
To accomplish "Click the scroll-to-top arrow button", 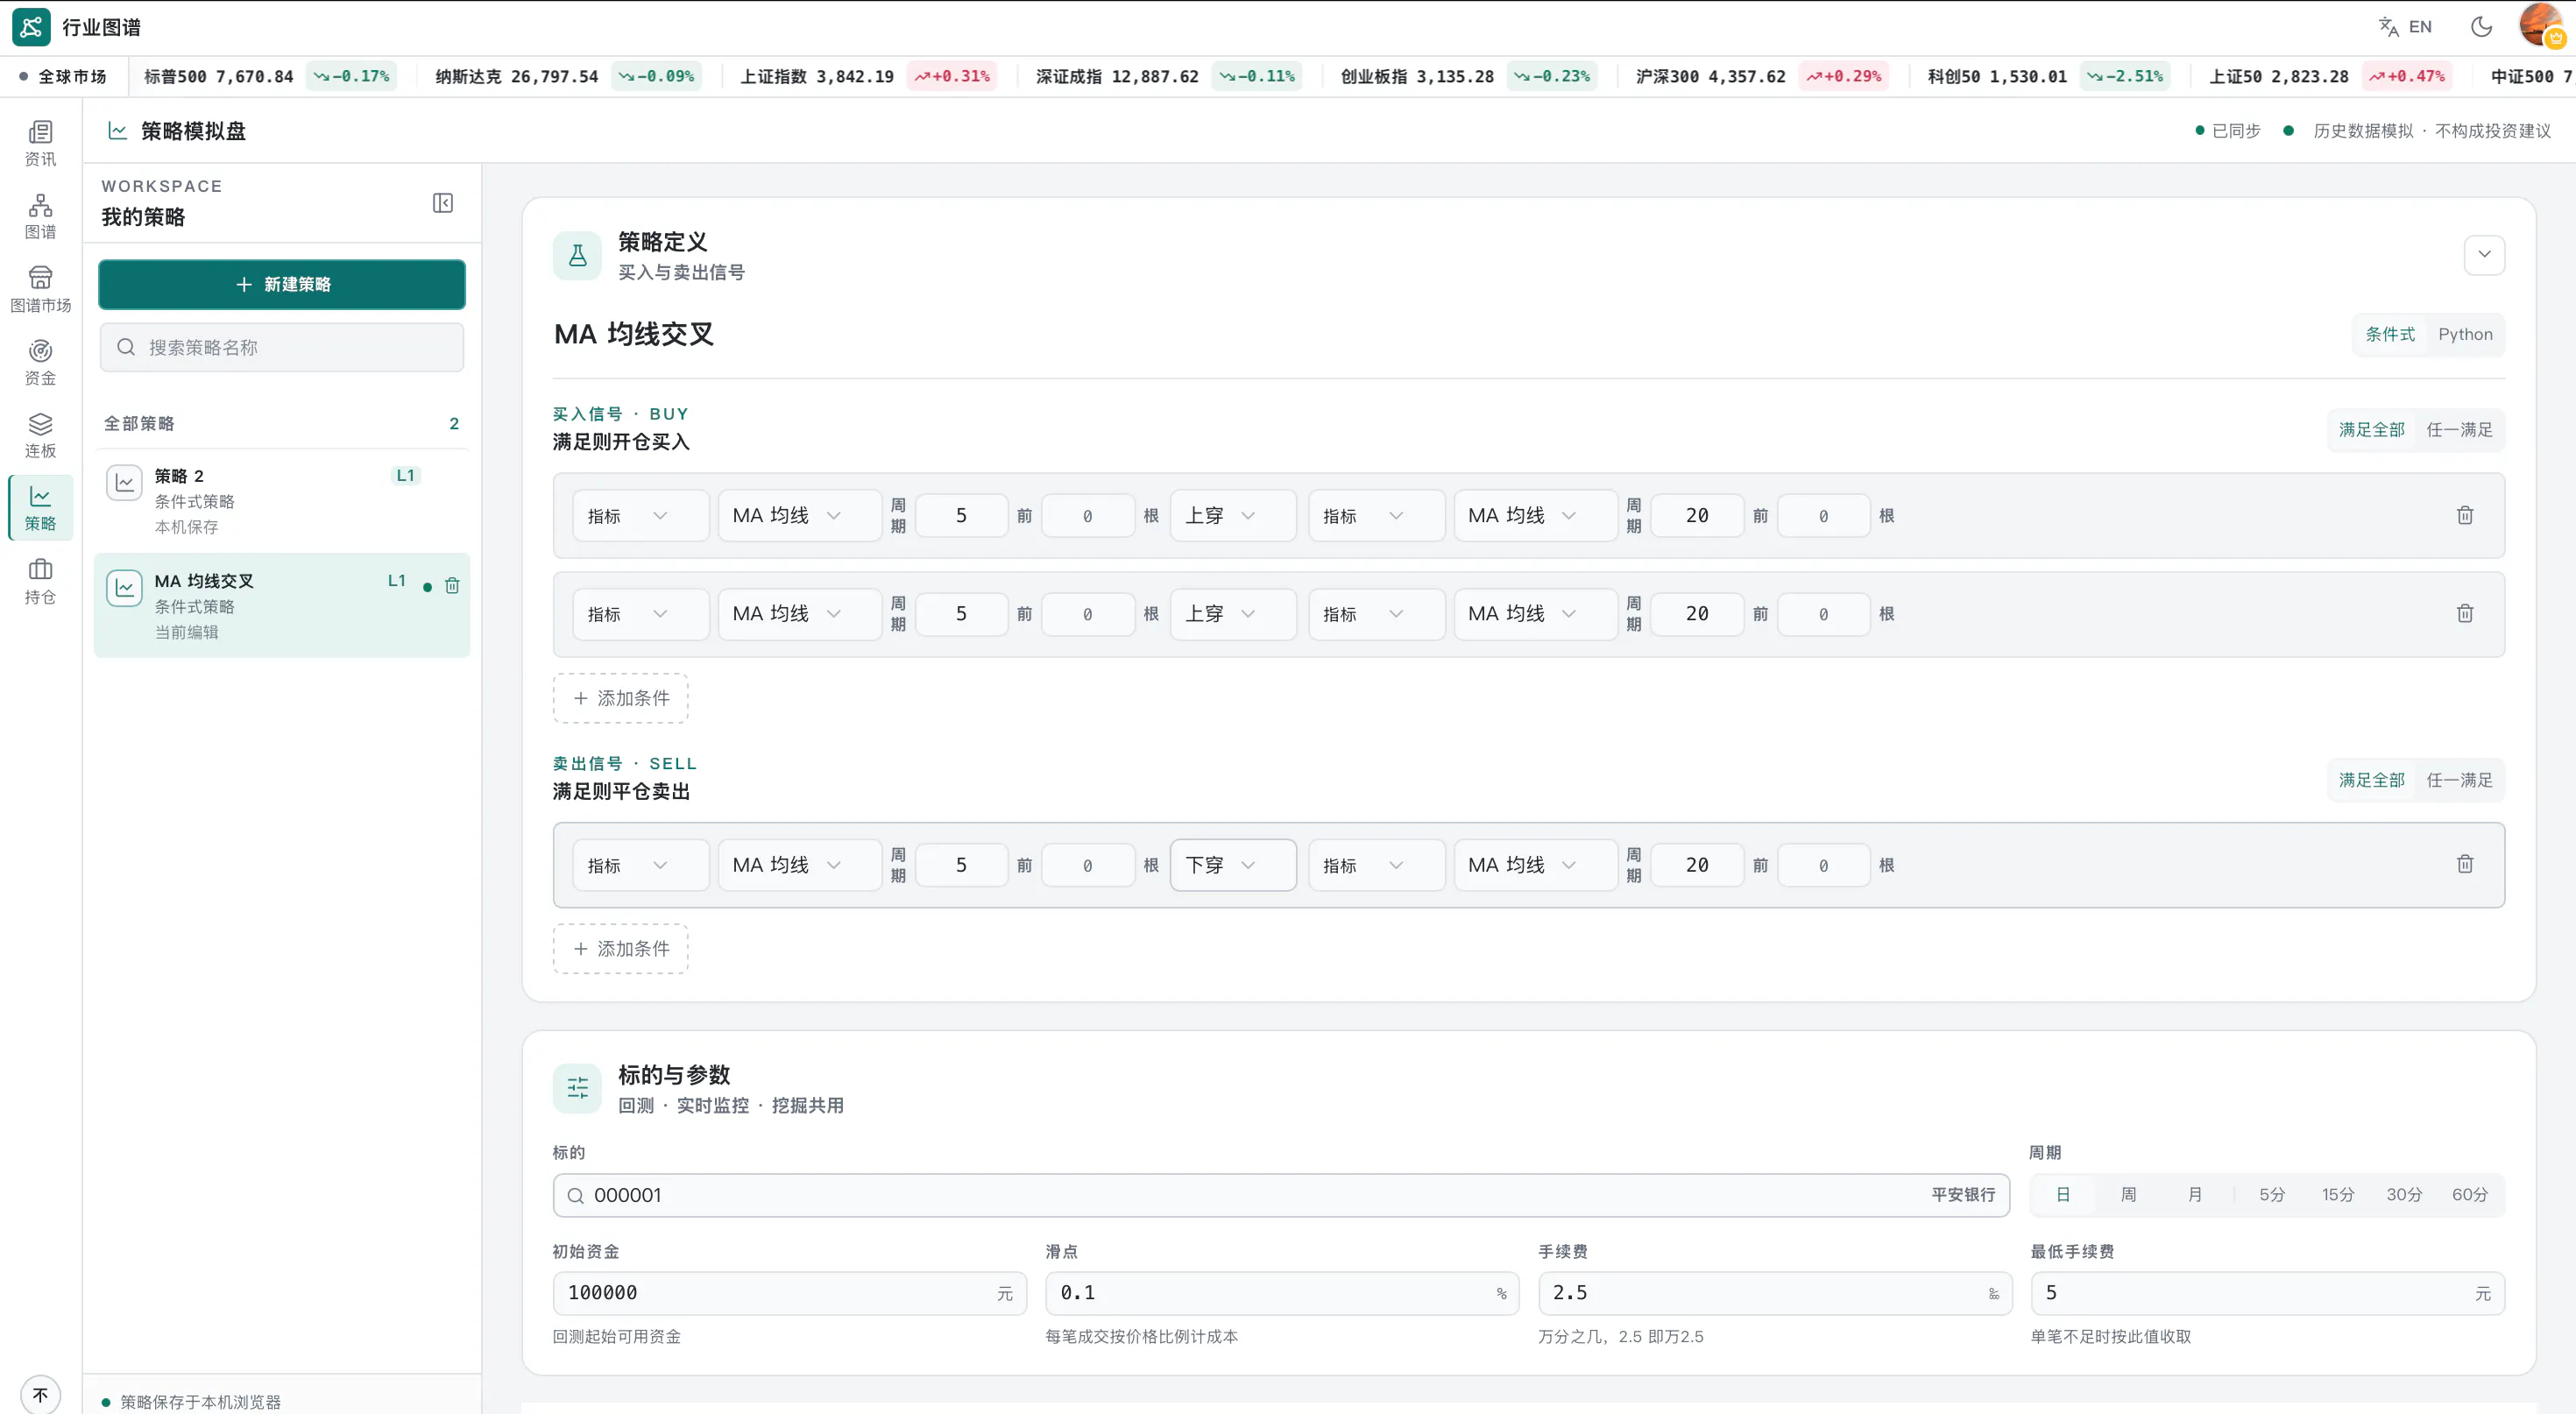I will click(x=40, y=1394).
